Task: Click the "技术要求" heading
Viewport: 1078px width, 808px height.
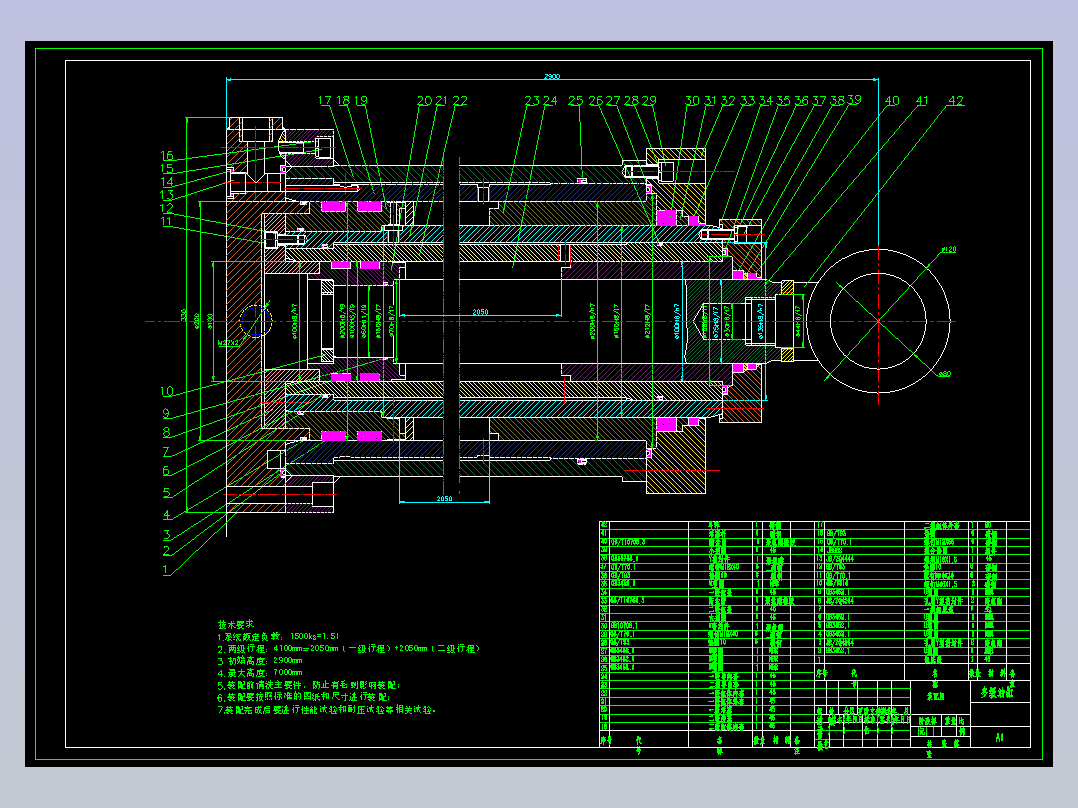Action: pyautogui.click(x=236, y=624)
